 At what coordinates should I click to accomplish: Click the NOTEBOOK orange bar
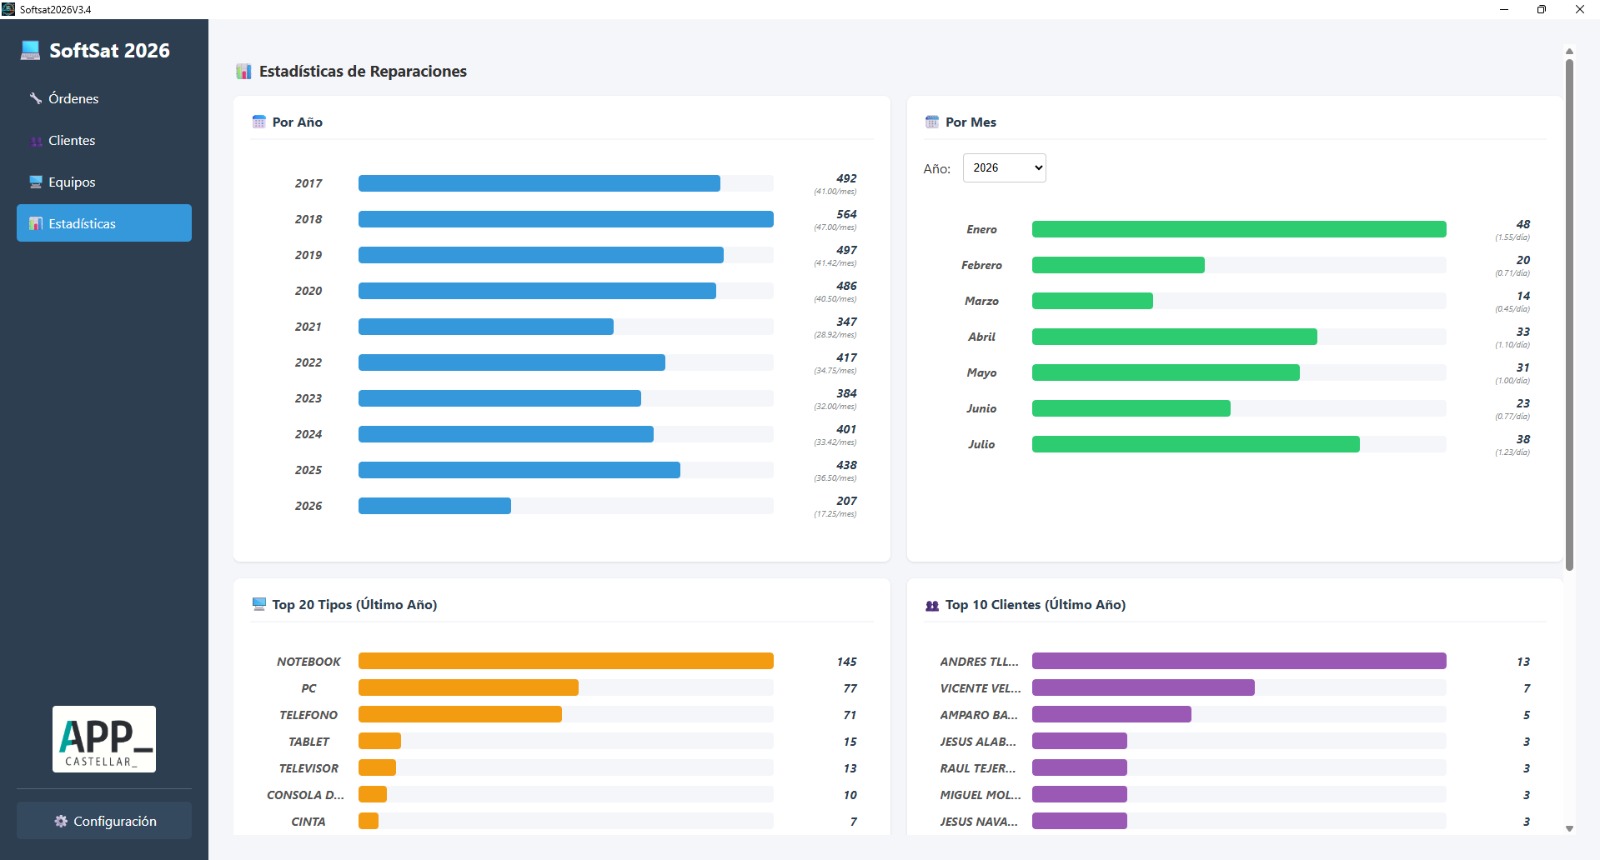566,661
